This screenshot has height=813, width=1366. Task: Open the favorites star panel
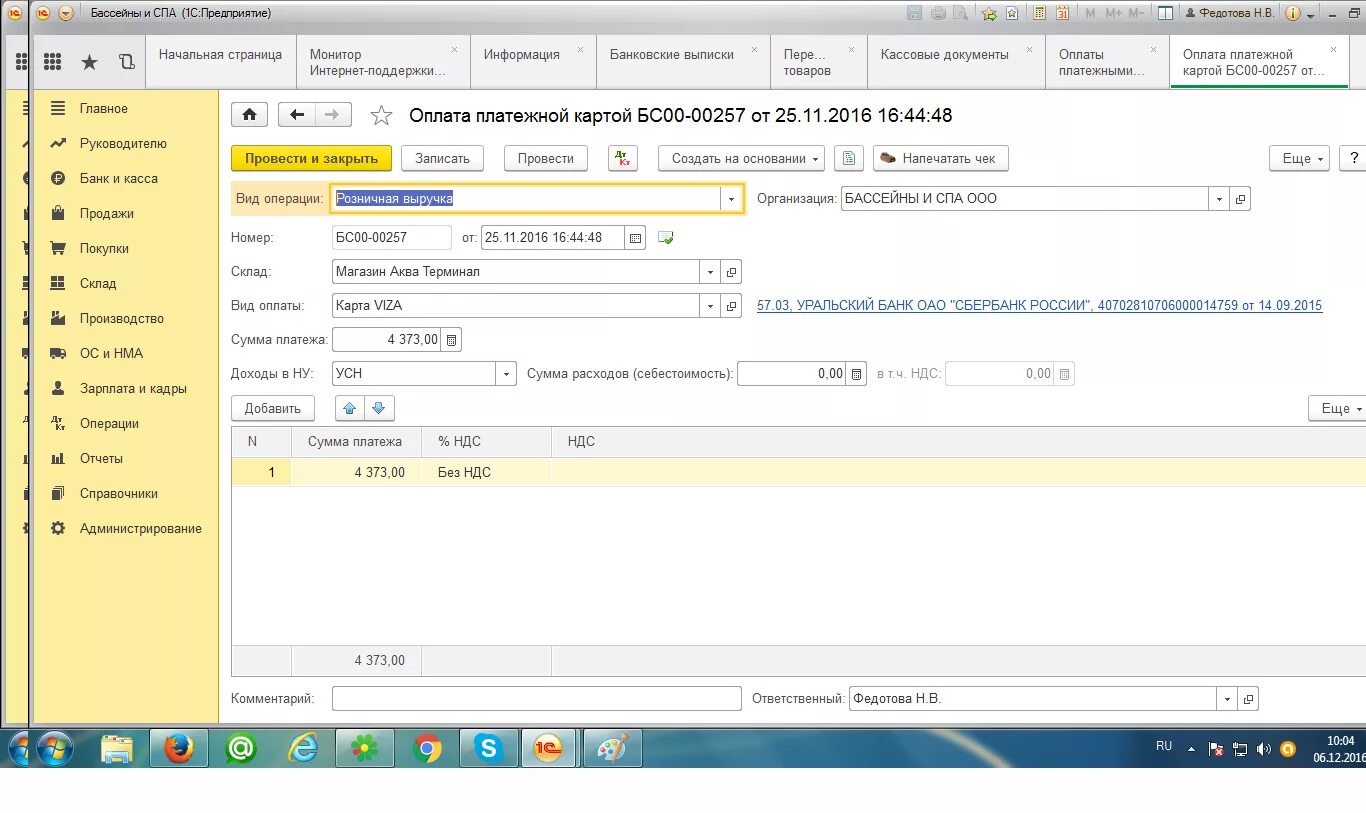pos(89,62)
